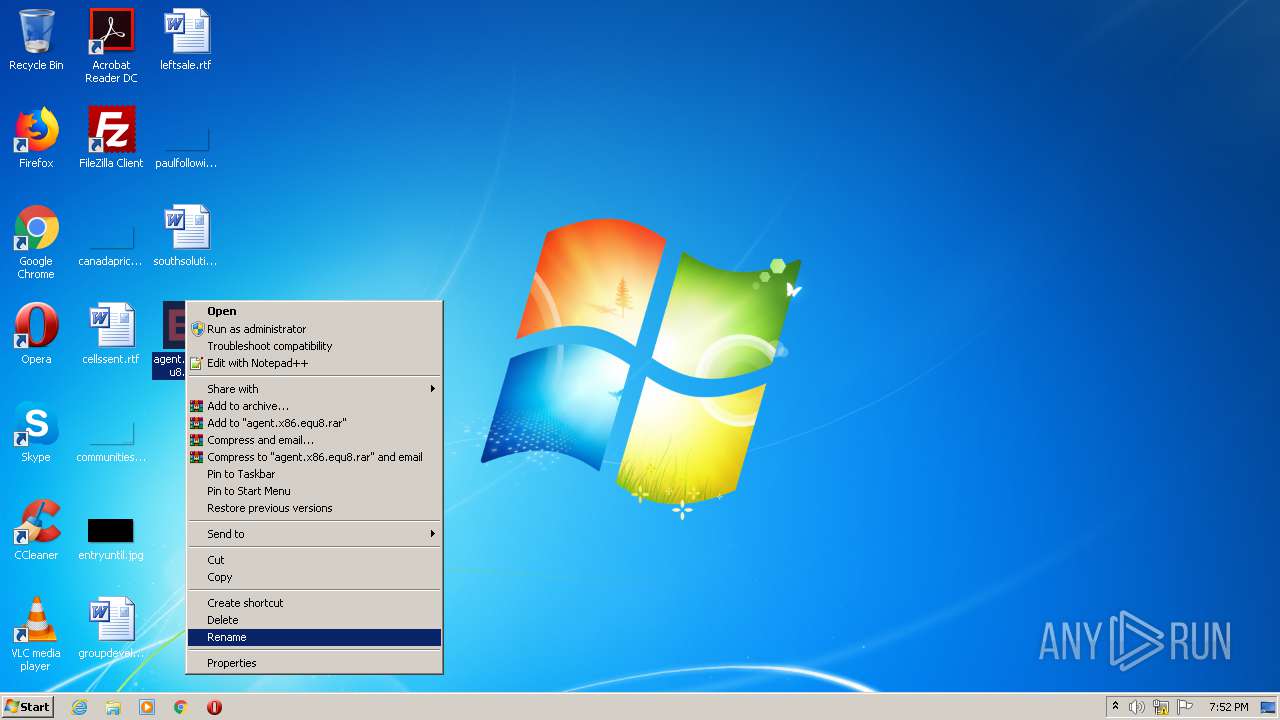Select the leftsale.rtf file icon
Screen dimensions: 1280x720
click(186, 40)
